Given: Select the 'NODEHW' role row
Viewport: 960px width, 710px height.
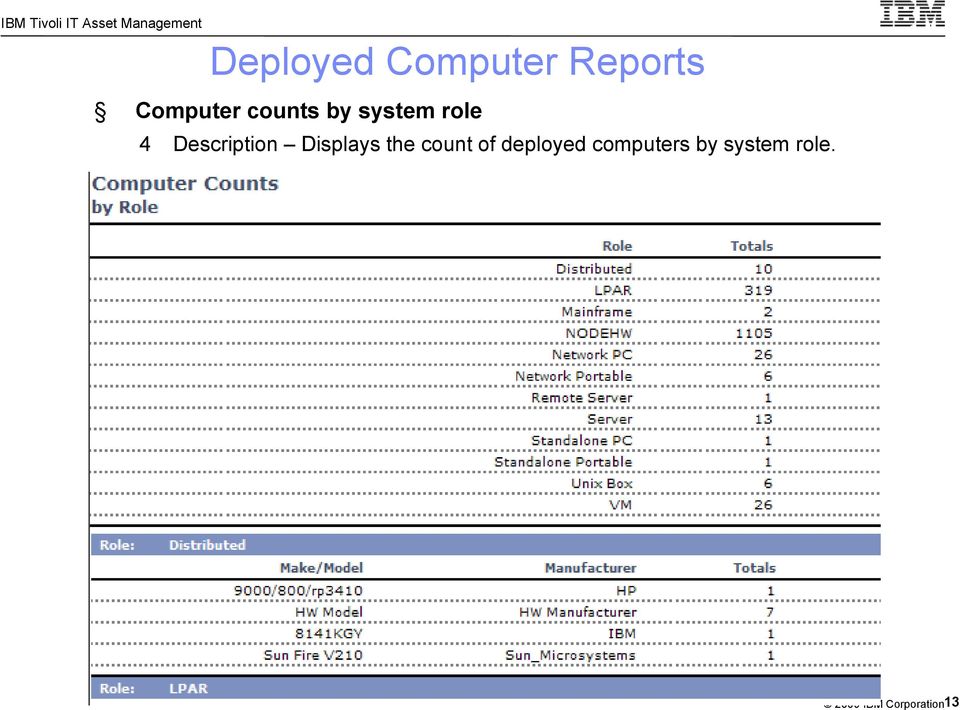Looking at the screenshot, I should tap(485, 334).
